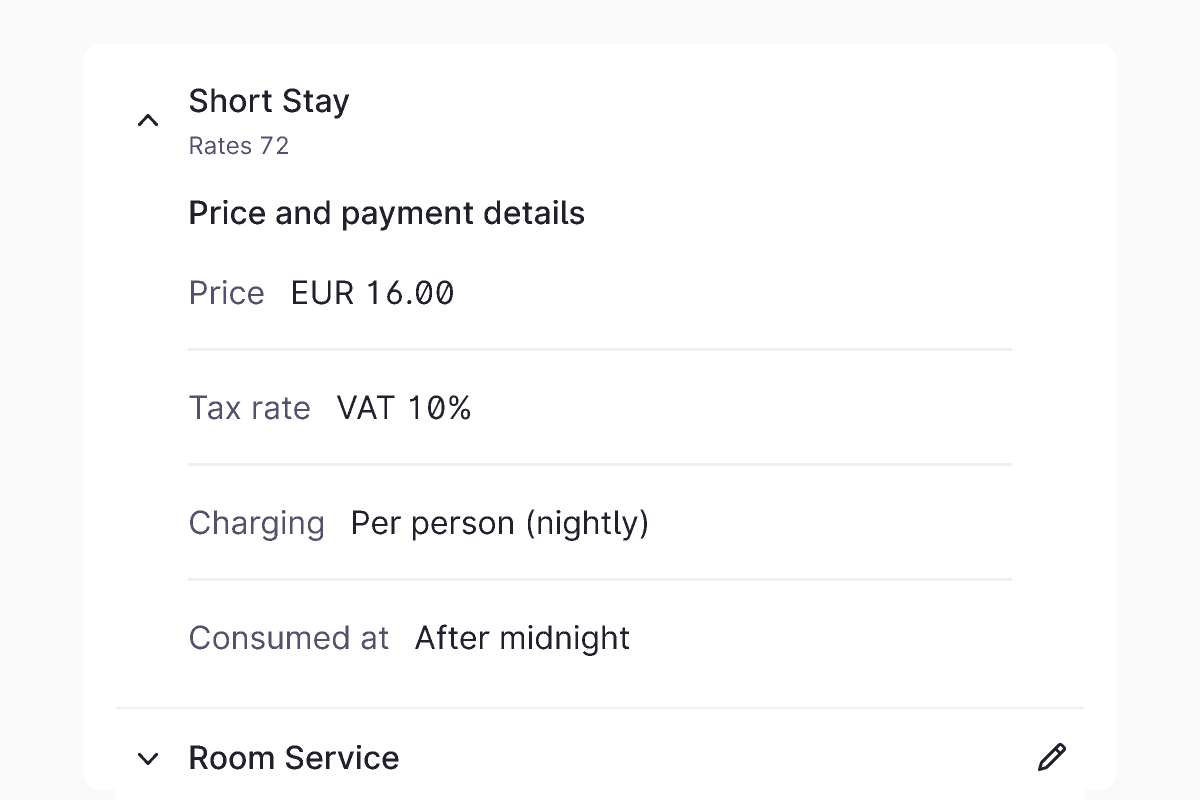The width and height of the screenshot is (1200, 800).
Task: Open the Room Service row title
Action: (x=294, y=758)
